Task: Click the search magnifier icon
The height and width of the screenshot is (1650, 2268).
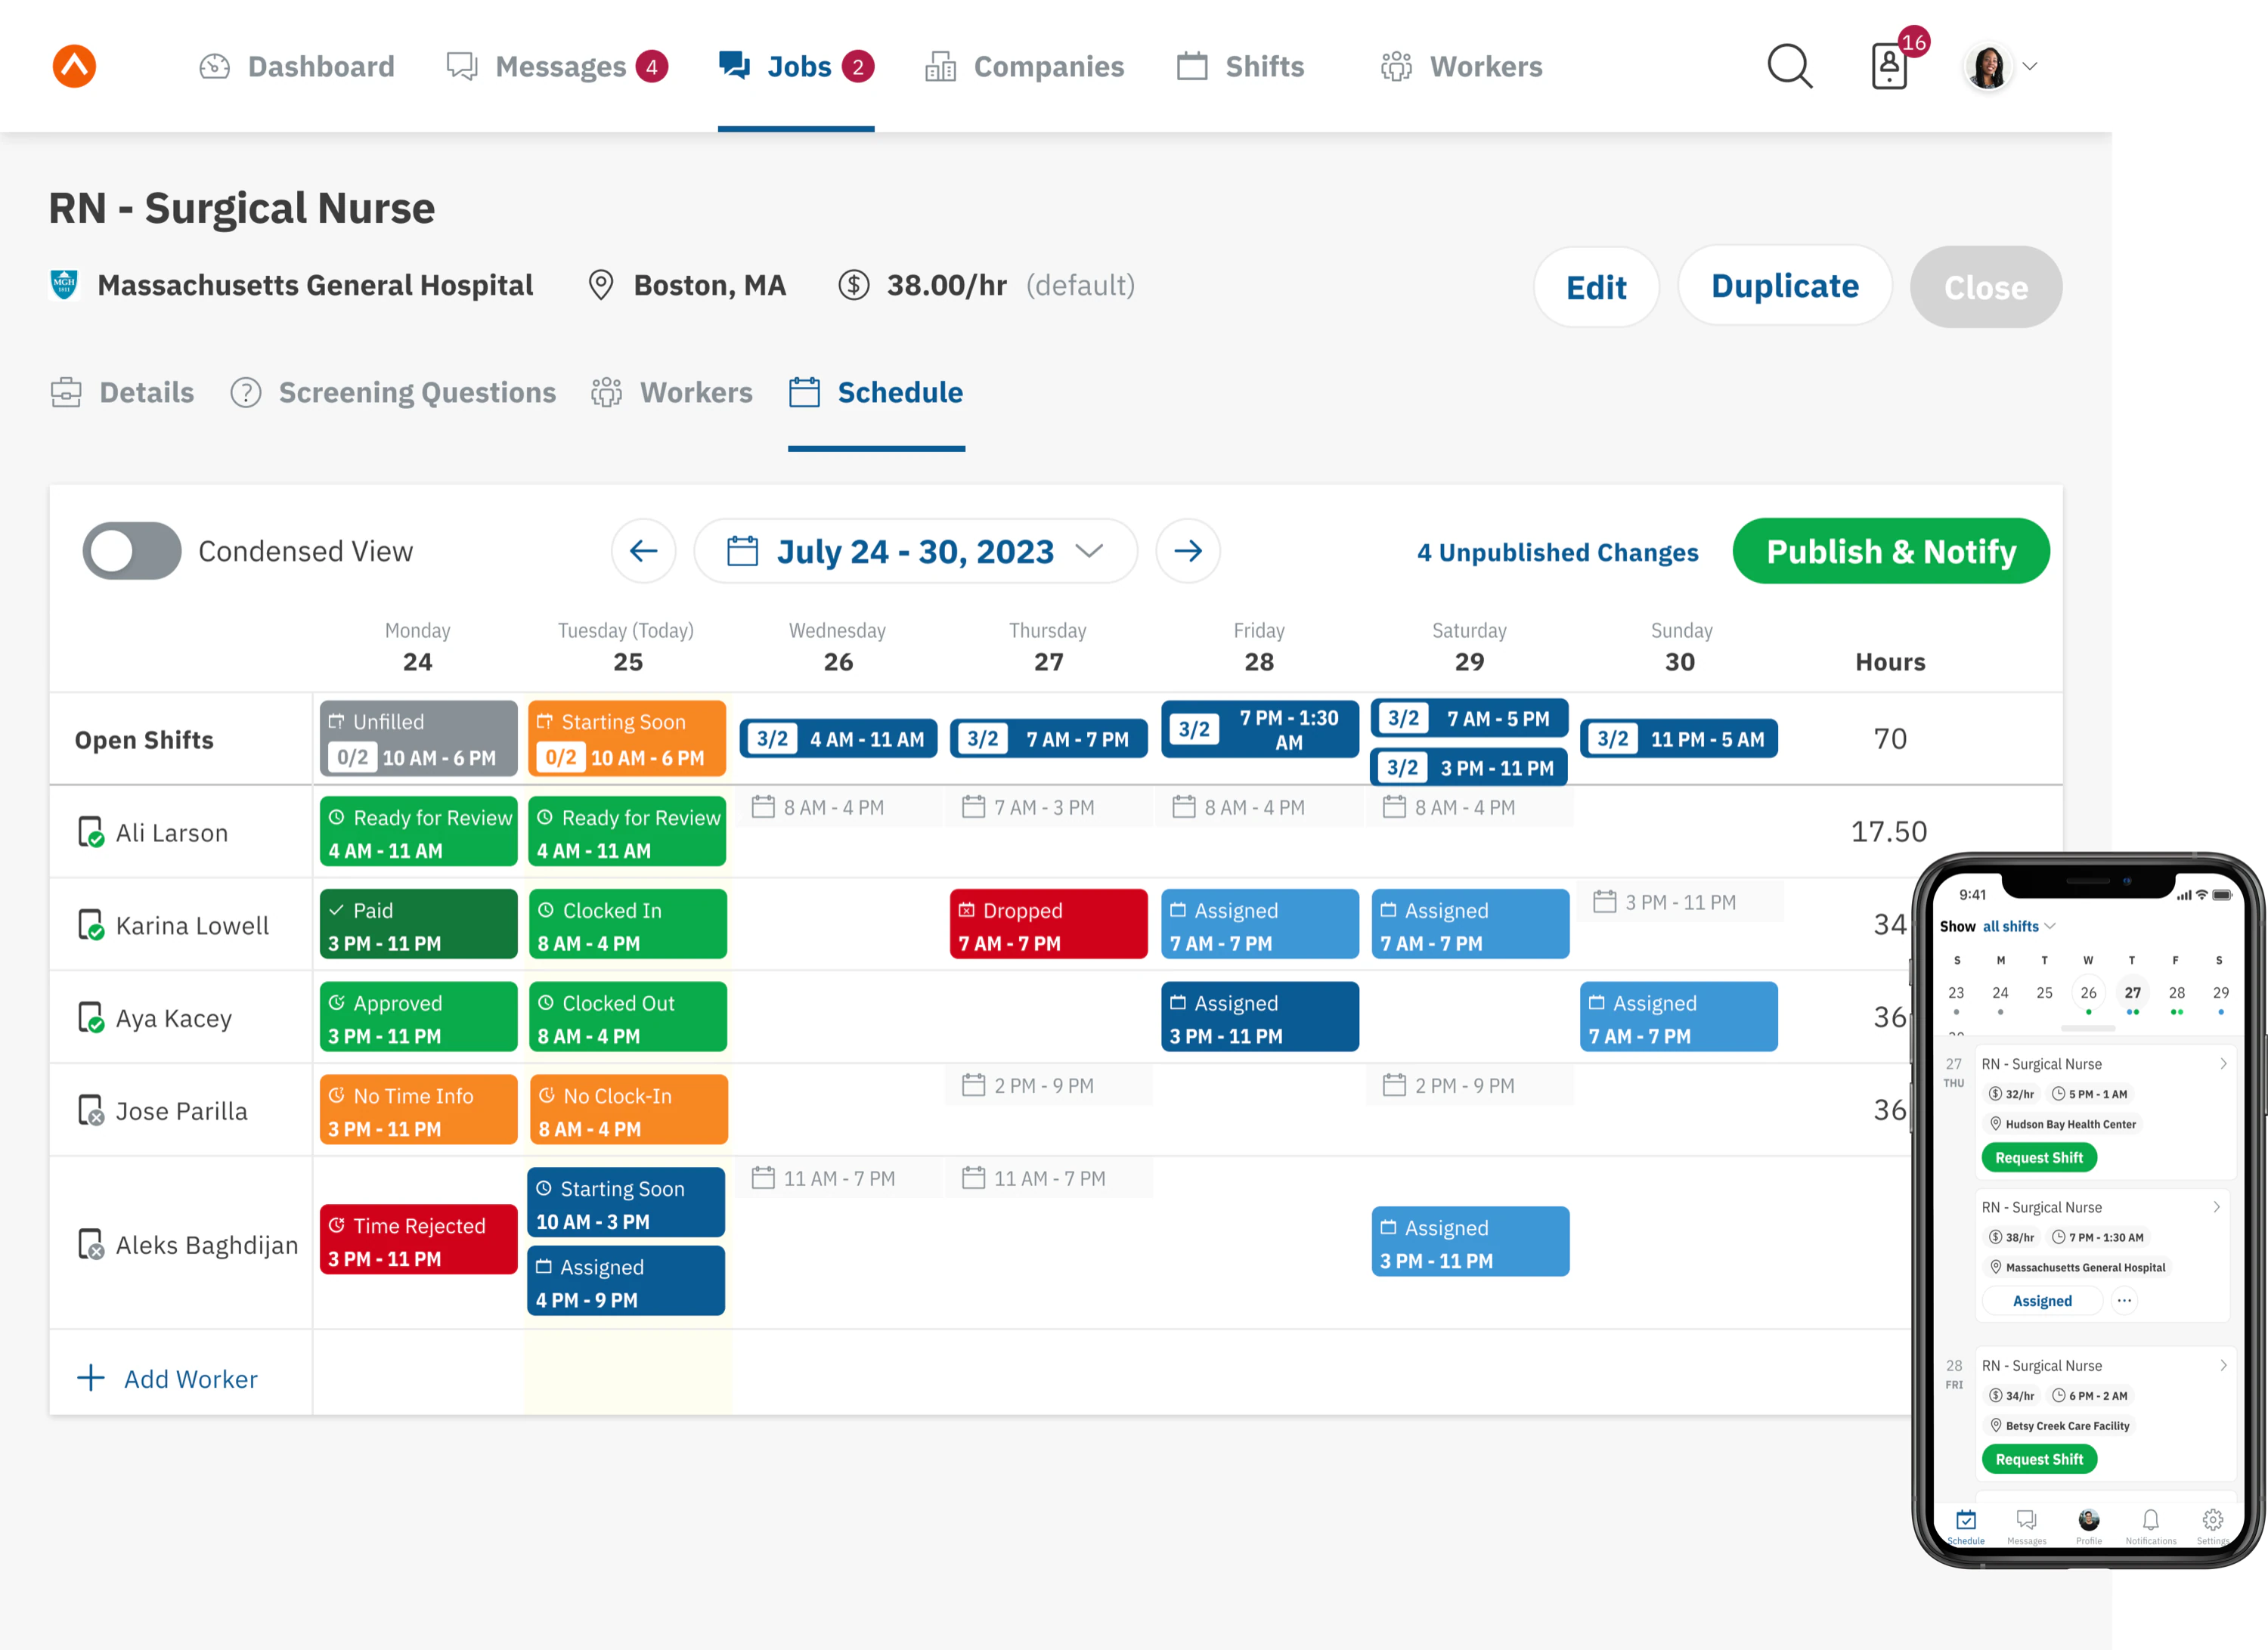Action: tap(1789, 67)
